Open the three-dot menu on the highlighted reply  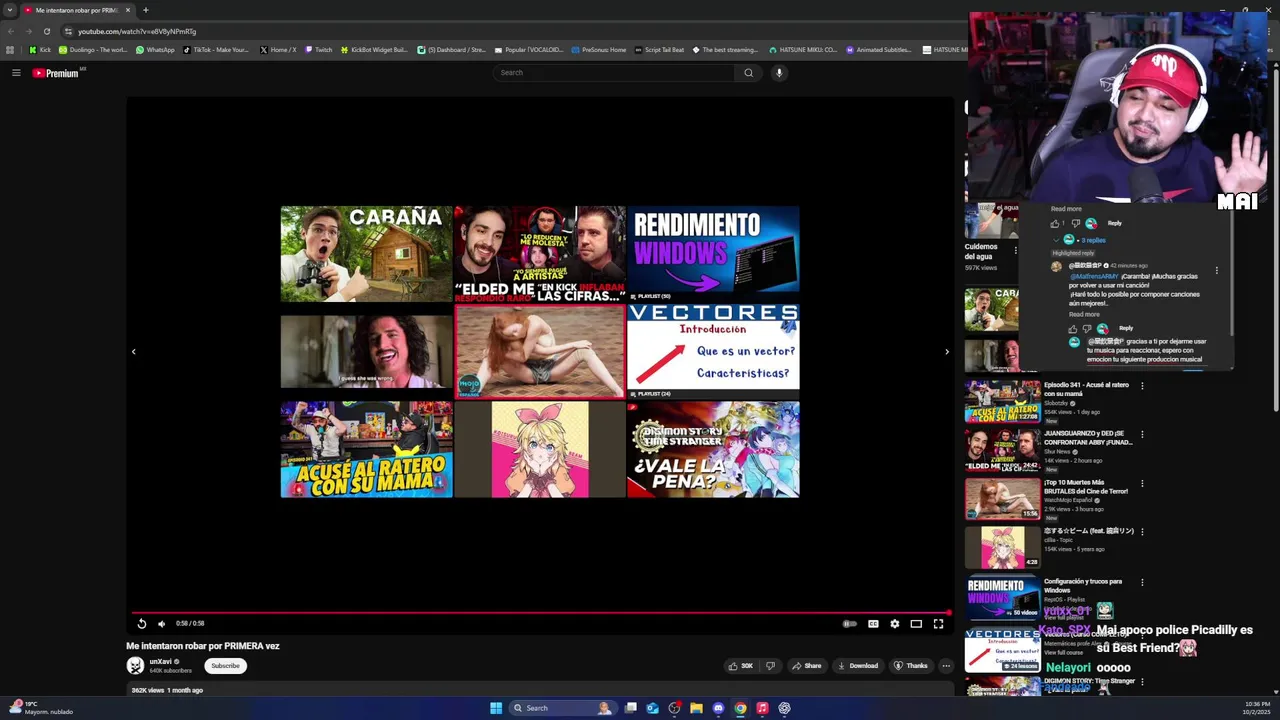[1217, 270]
